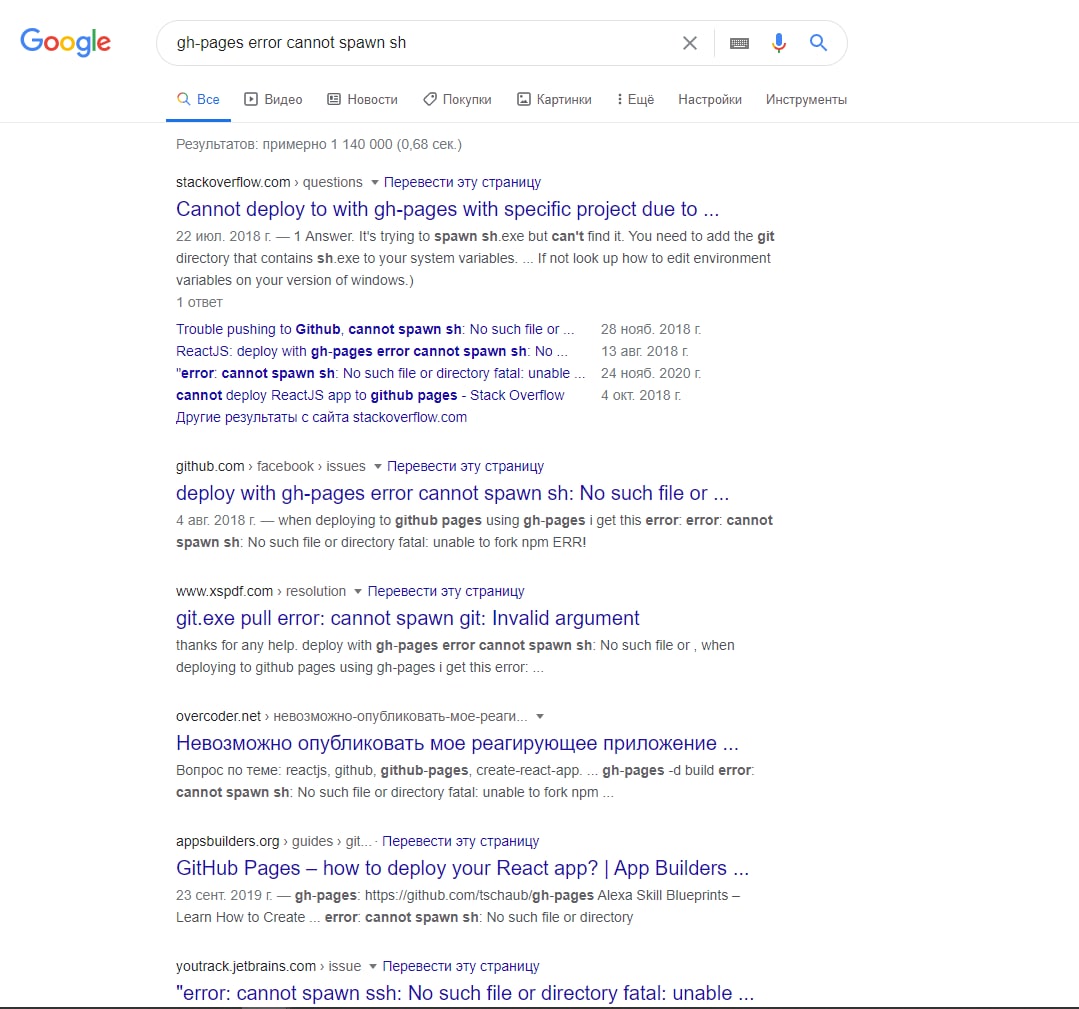Open Настройки search settings

(x=709, y=99)
